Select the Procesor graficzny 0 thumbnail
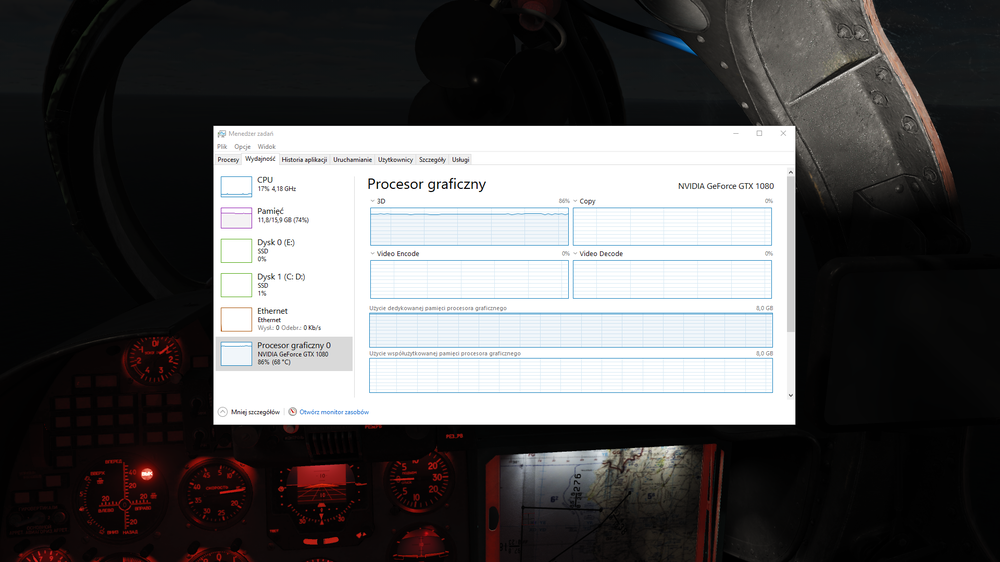This screenshot has width=1000, height=562. [x=236, y=354]
